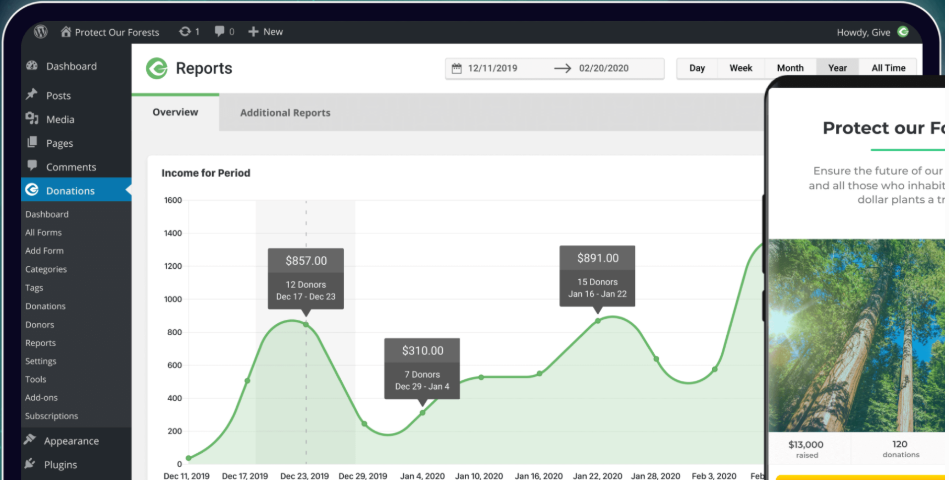This screenshot has height=480, width=949.
Task: Open Subscriptions in Donations submenu
Action: click(51, 416)
